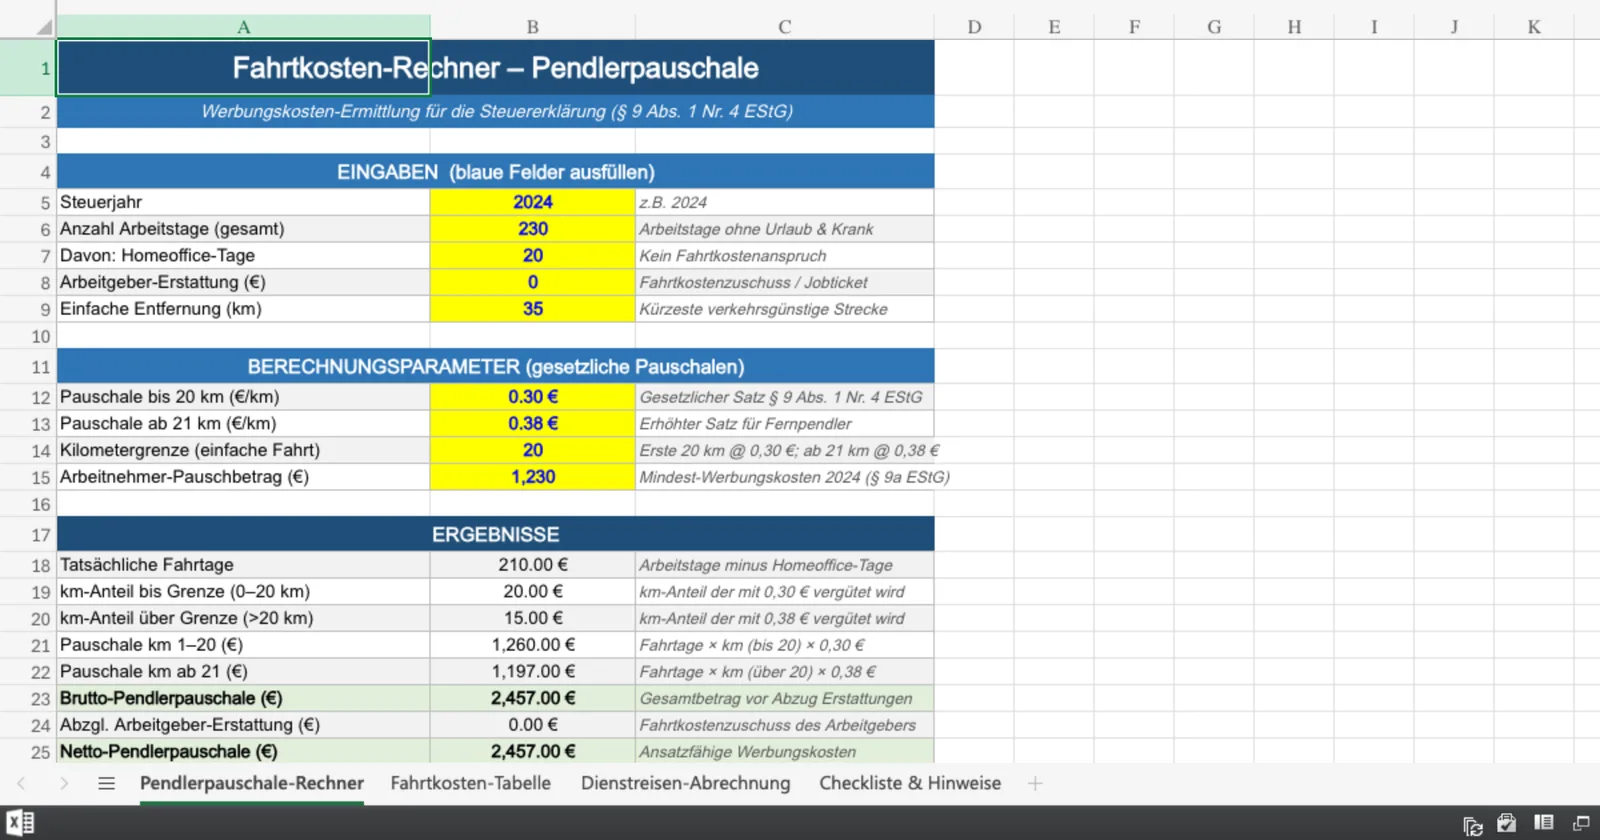Viewport: 1600px width, 840px height.
Task: Click the result cell showing 1,260.00 €
Action: tap(533, 645)
